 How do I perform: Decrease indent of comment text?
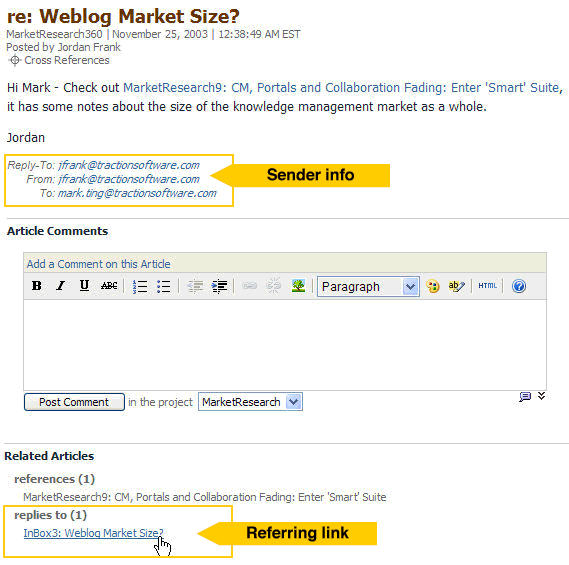click(195, 286)
